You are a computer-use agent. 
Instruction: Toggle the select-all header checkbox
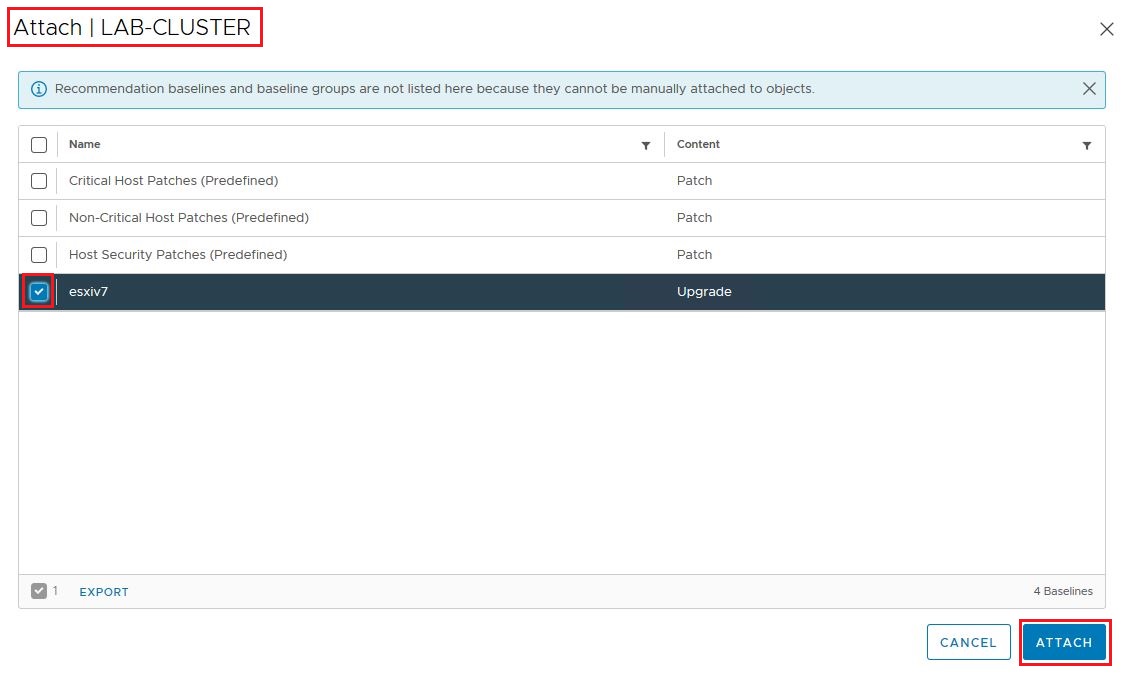tap(39, 145)
